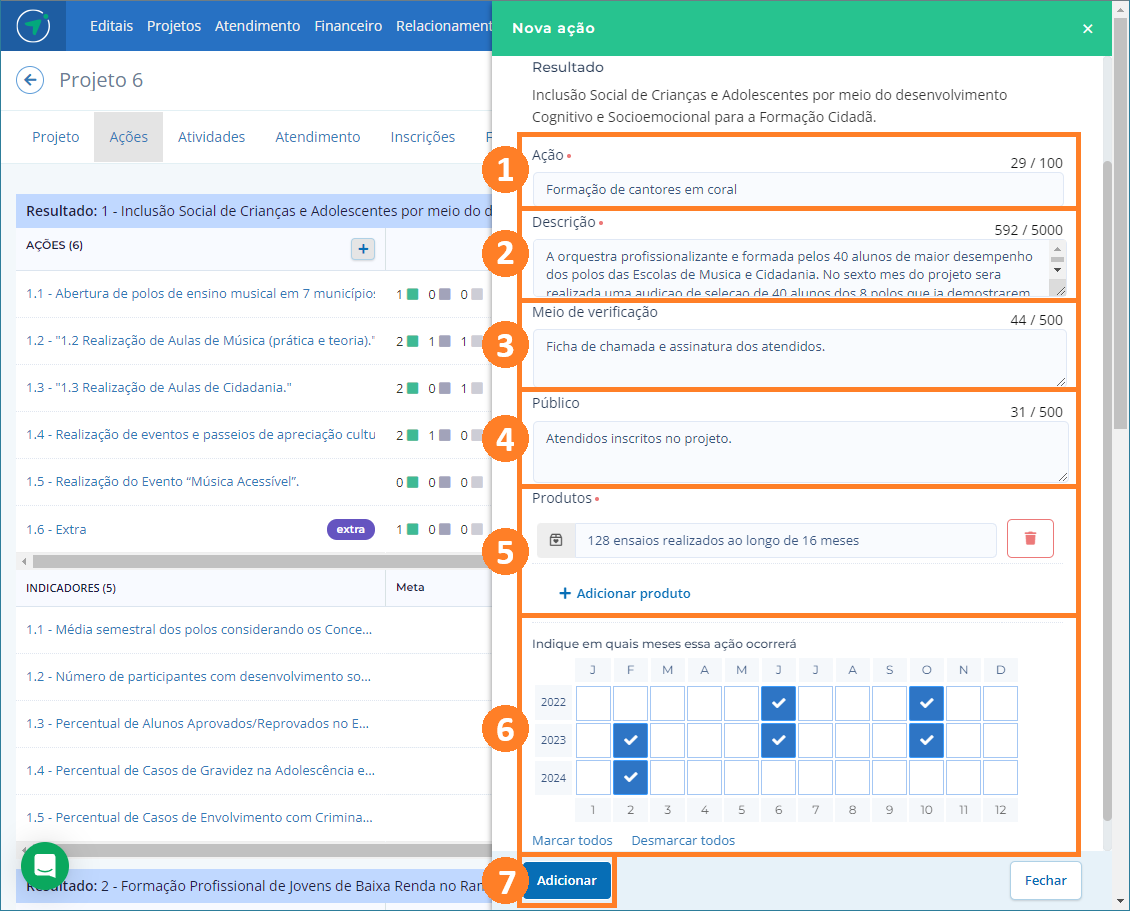Image resolution: width=1130 pixels, height=911 pixels.
Task: Go back using the arrow beside Projeto 6
Action: [x=30, y=80]
